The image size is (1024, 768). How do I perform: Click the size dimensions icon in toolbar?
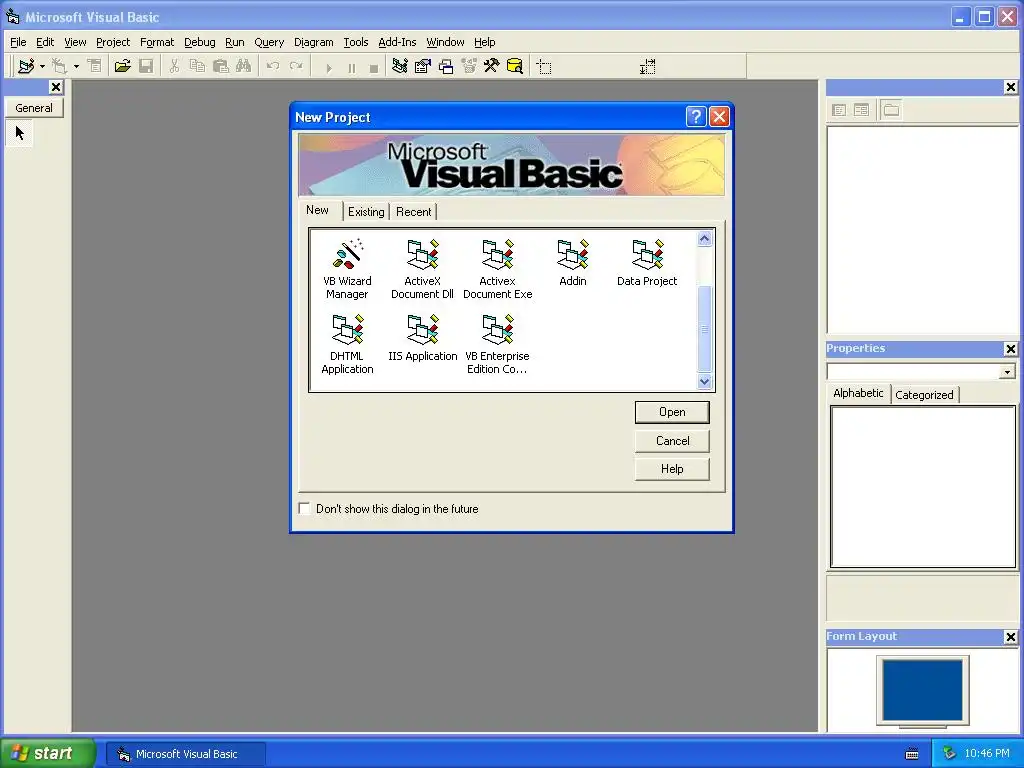tap(647, 67)
